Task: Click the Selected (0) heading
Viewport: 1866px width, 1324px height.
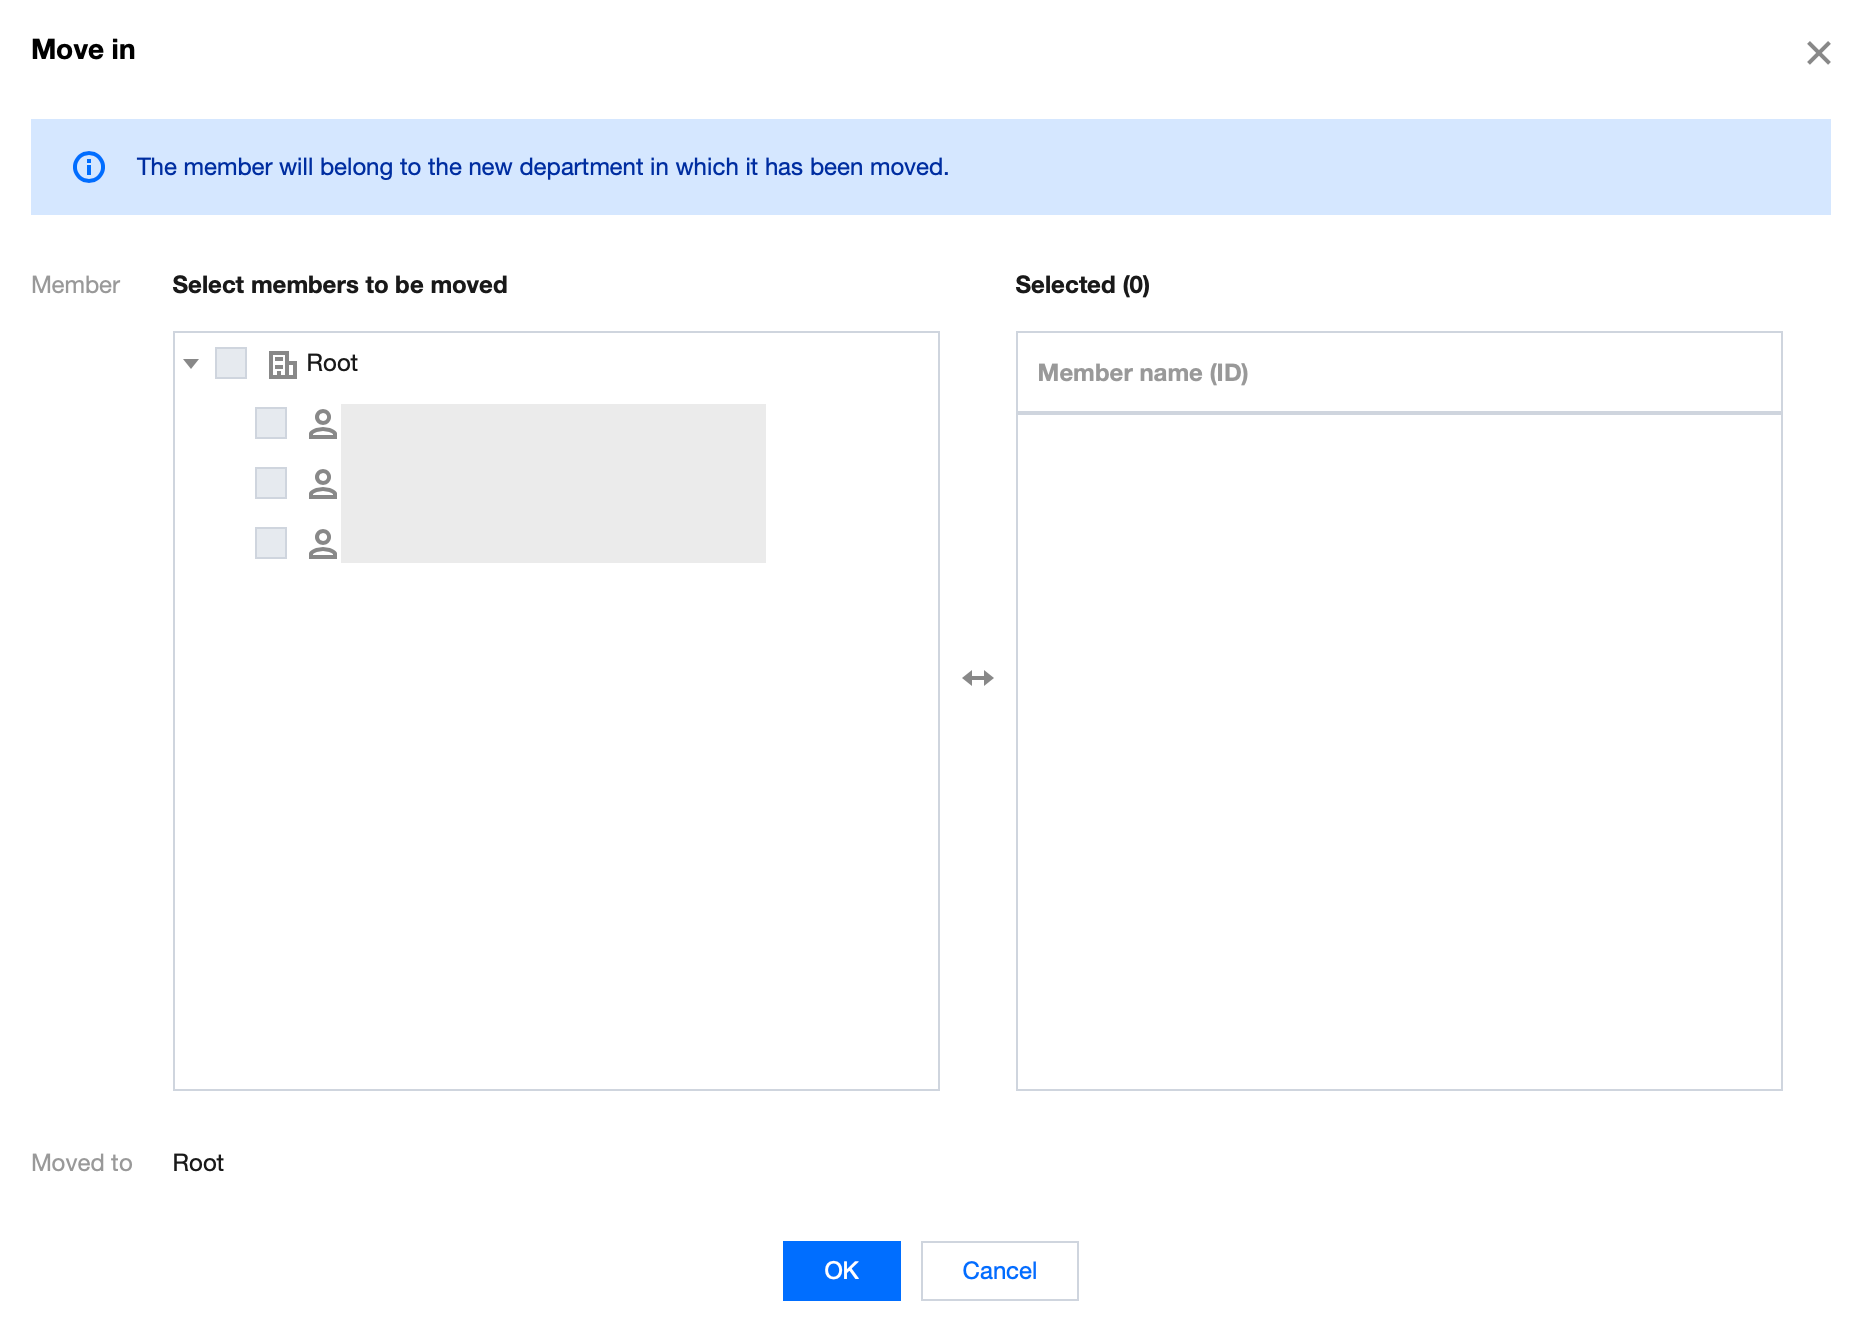Action: [1082, 285]
